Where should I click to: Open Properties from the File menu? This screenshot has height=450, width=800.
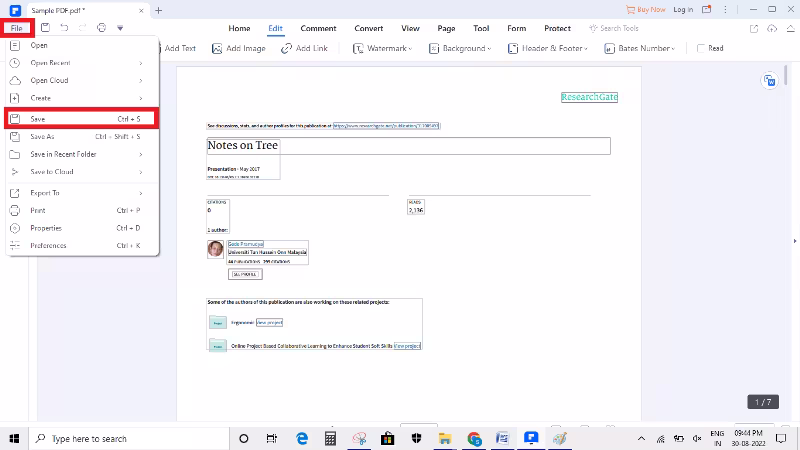82,228
